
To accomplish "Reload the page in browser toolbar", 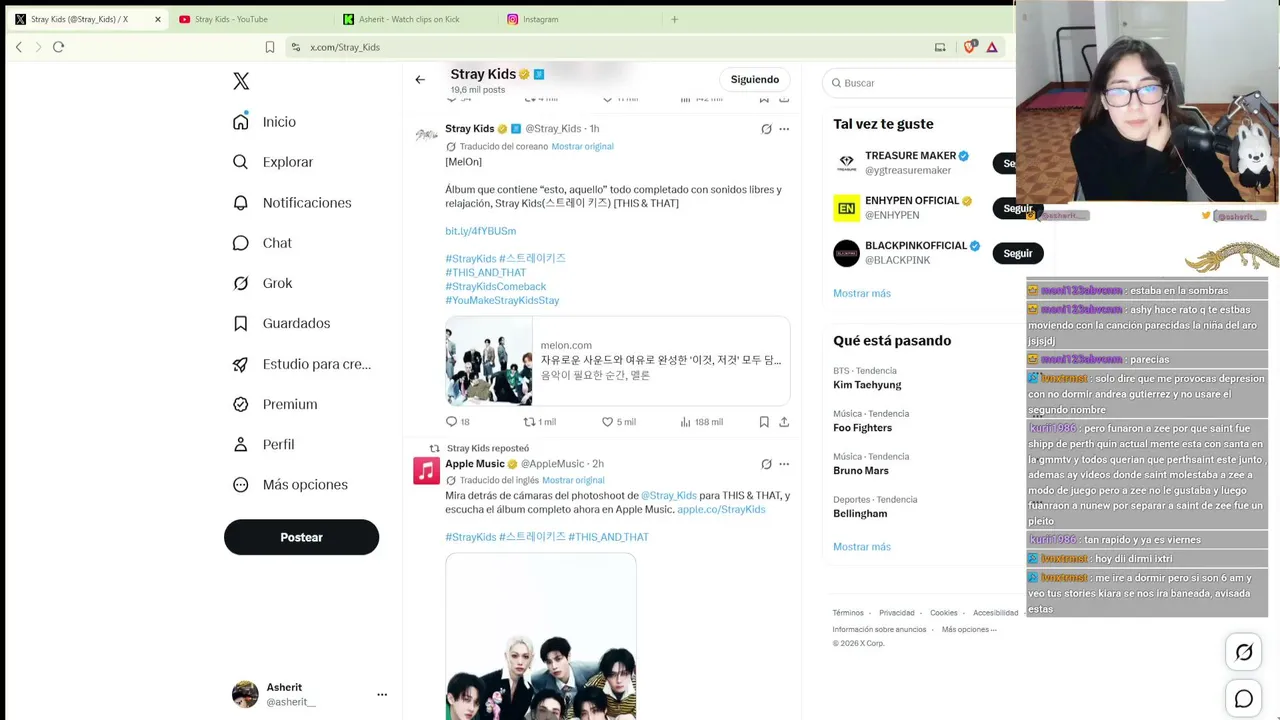I will [58, 47].
